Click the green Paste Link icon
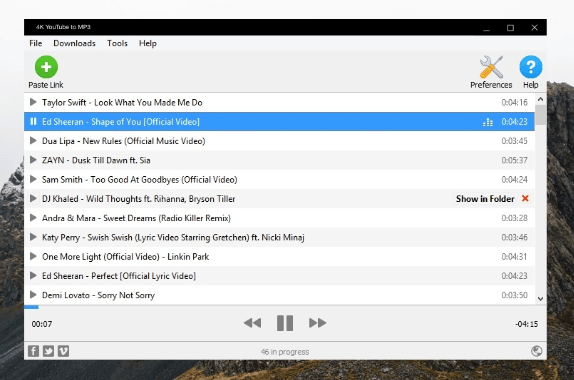 pyautogui.click(x=46, y=67)
